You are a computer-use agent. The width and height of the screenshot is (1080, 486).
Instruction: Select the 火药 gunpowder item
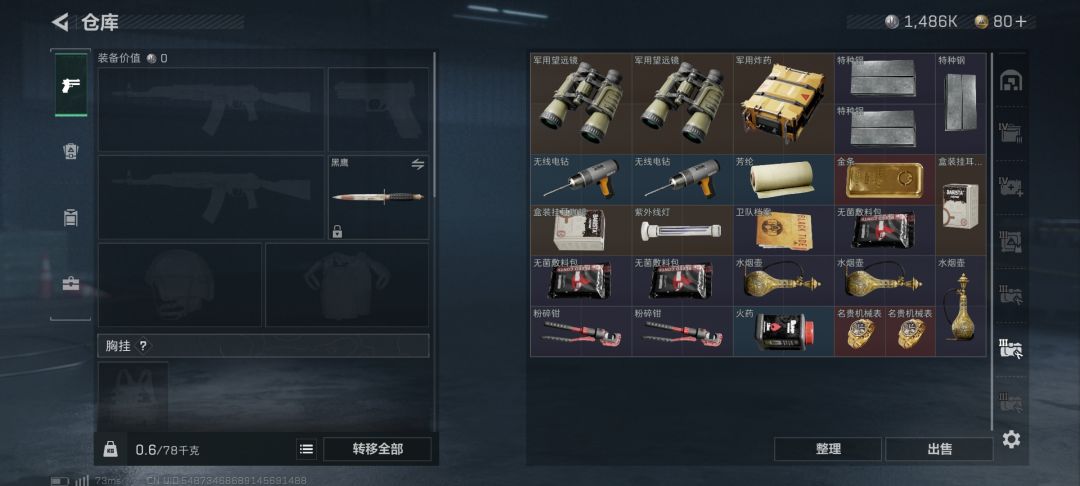click(783, 332)
